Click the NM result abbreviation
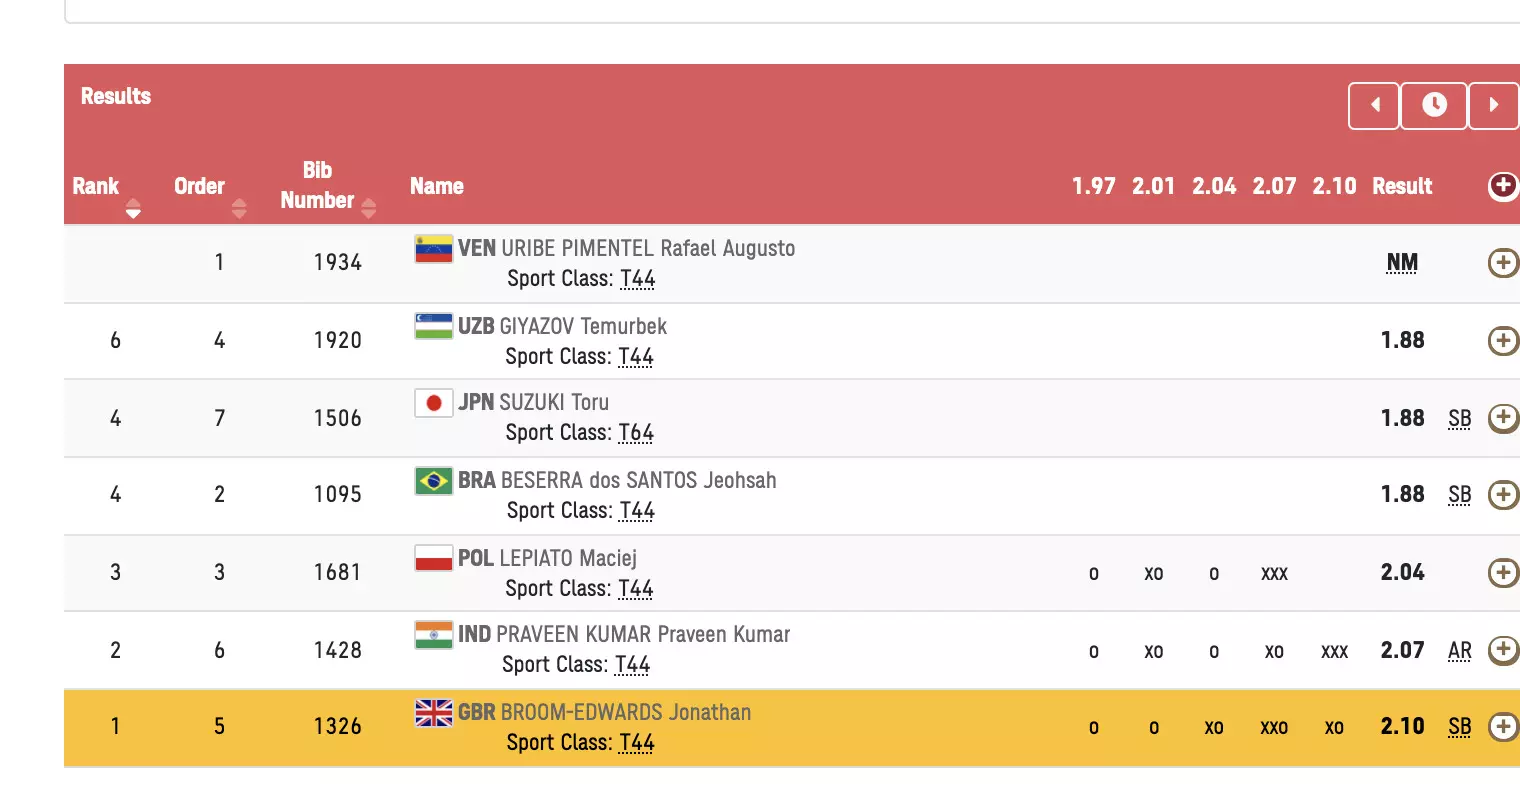1520x794 pixels. point(1402,262)
